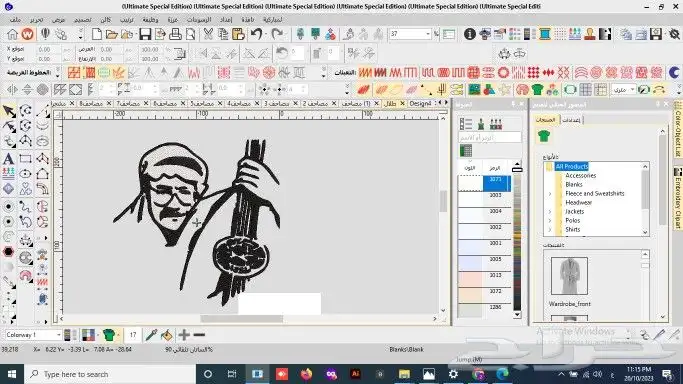The image size is (683, 384).
Task: Open the تصميم (Design) menu
Action: pos(83,20)
